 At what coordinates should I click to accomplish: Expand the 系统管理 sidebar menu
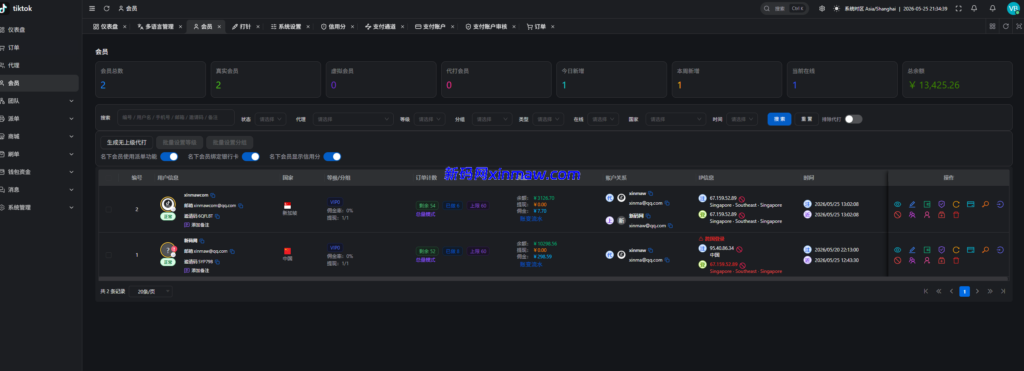[x=39, y=207]
